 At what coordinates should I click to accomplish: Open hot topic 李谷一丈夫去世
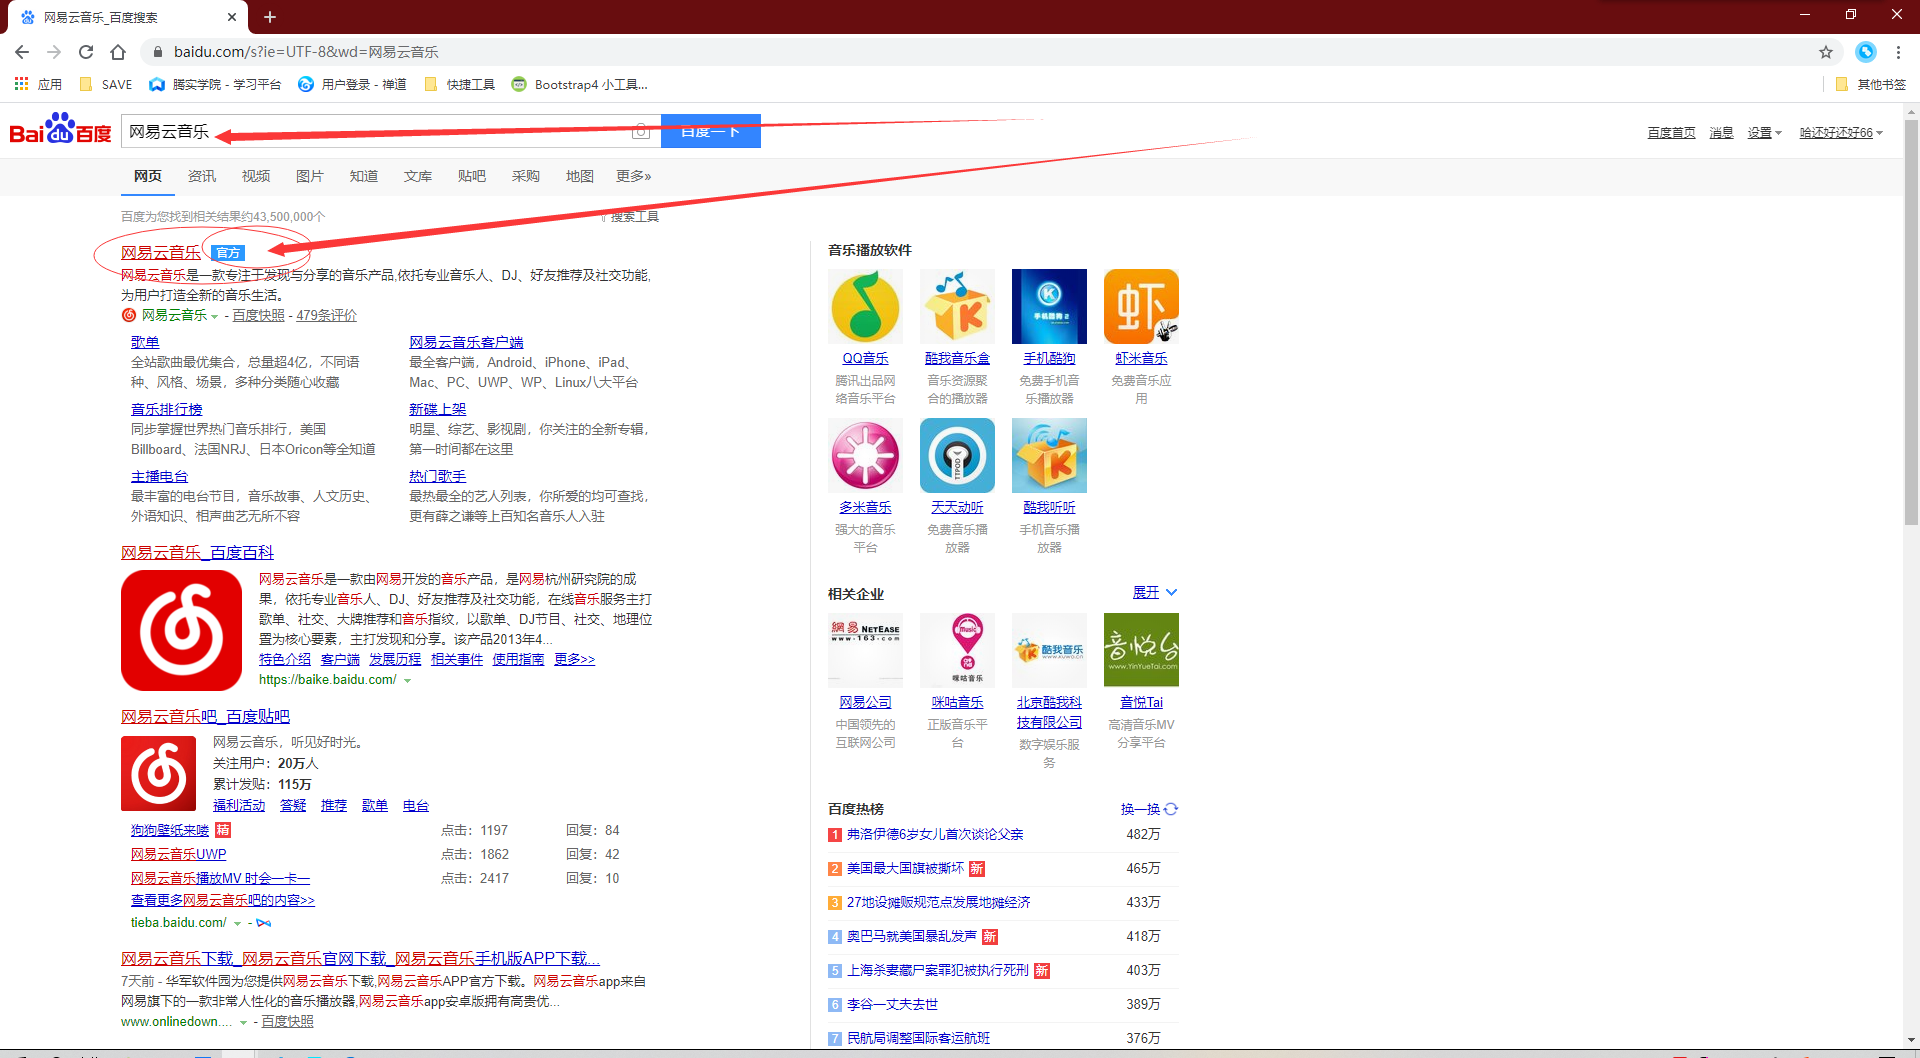tap(892, 1004)
